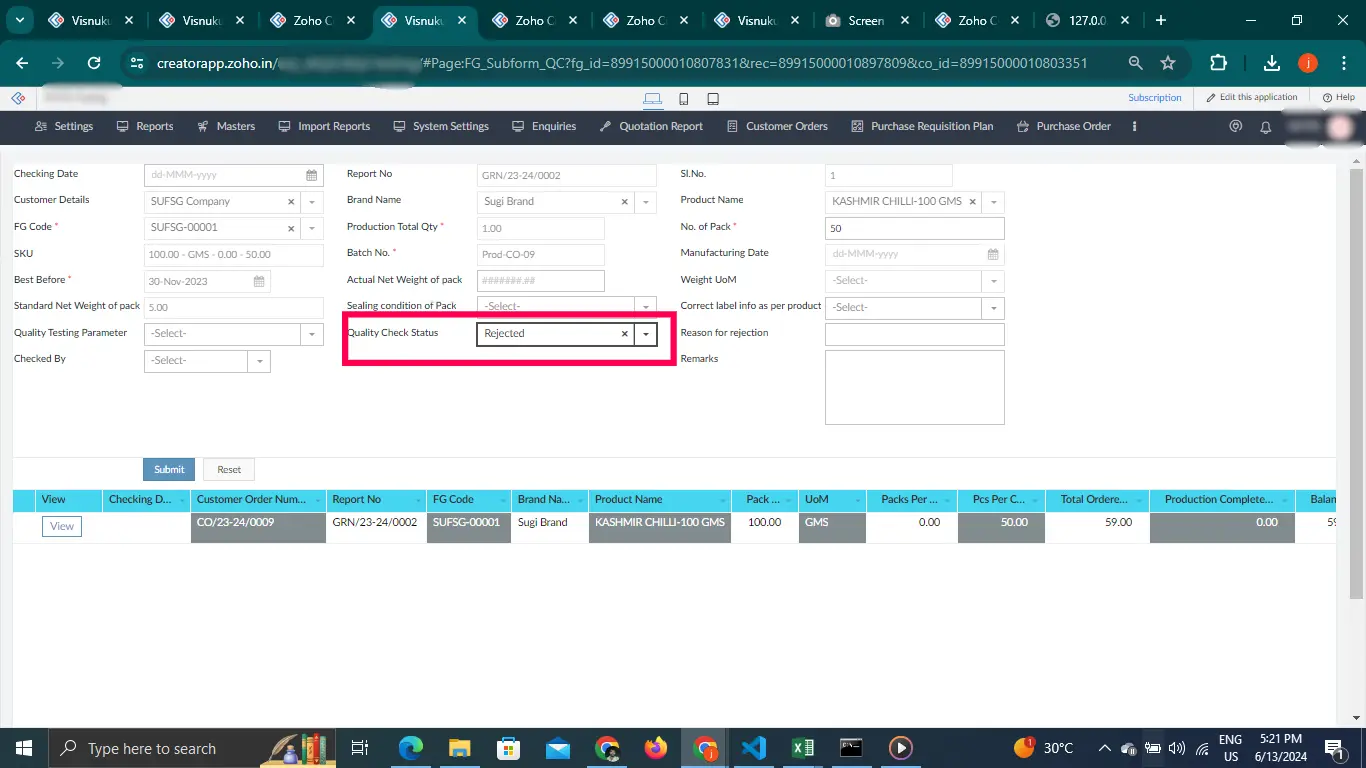
Task: Open the Weight UoM dropdown
Action: coord(993,281)
